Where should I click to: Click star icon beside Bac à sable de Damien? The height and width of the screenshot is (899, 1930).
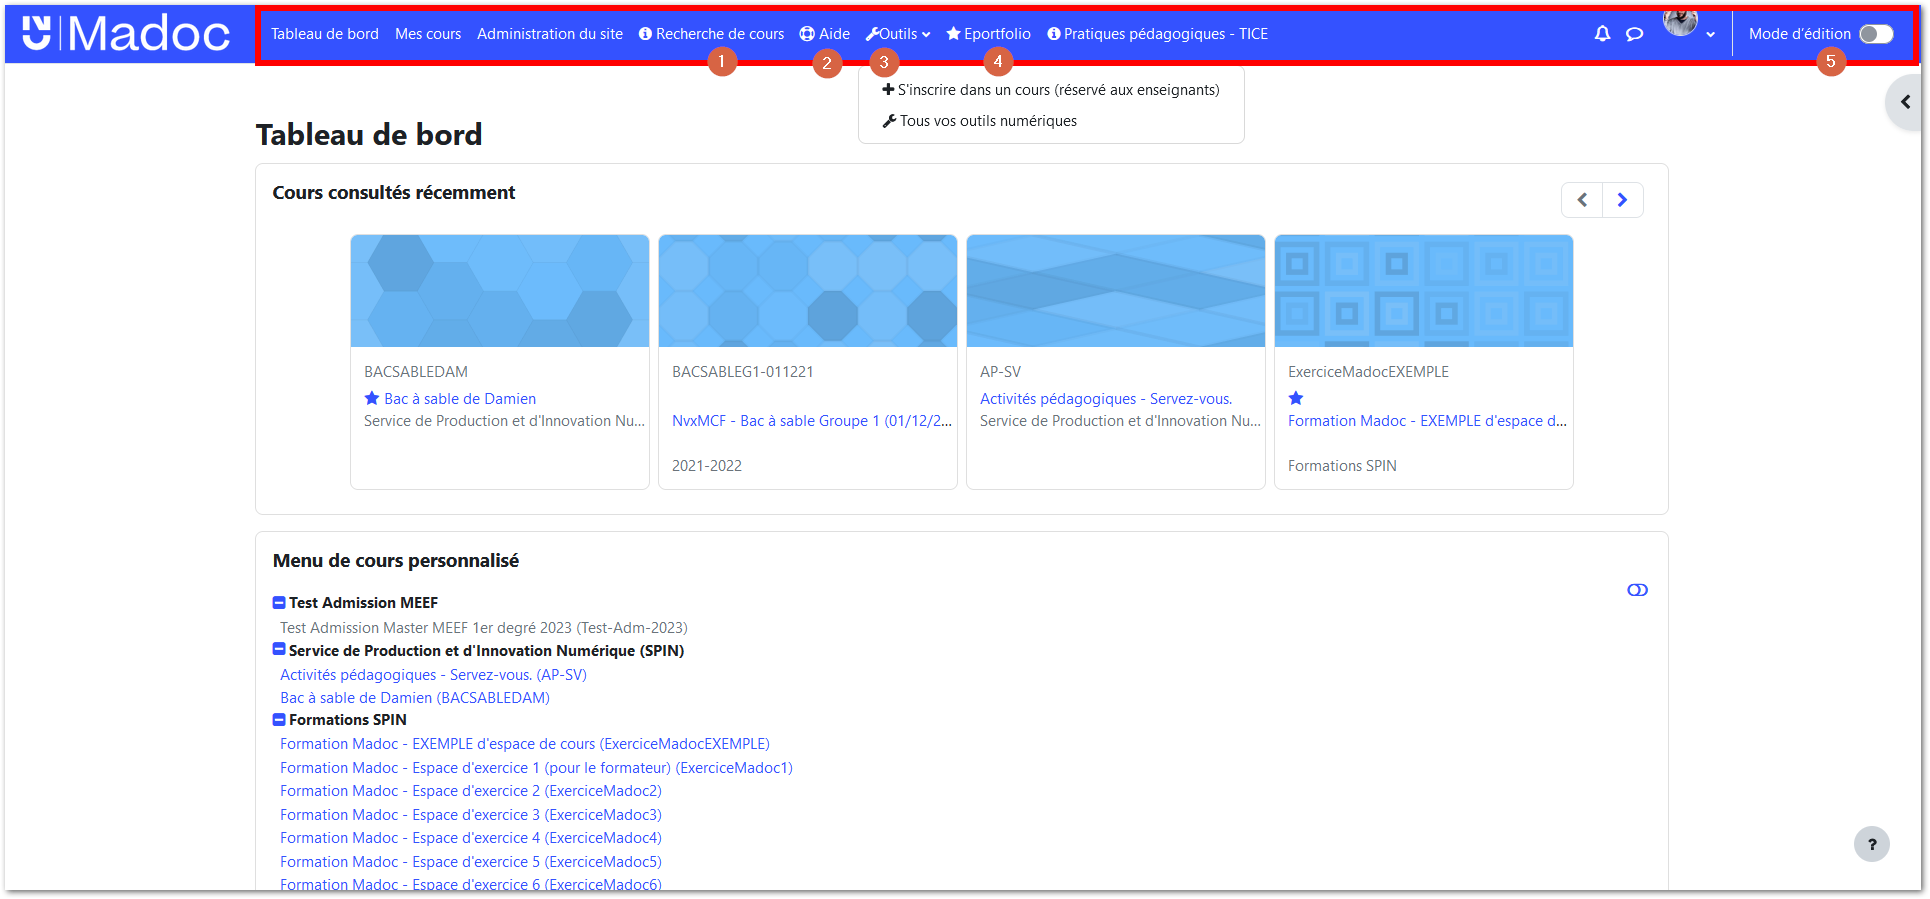tap(372, 398)
